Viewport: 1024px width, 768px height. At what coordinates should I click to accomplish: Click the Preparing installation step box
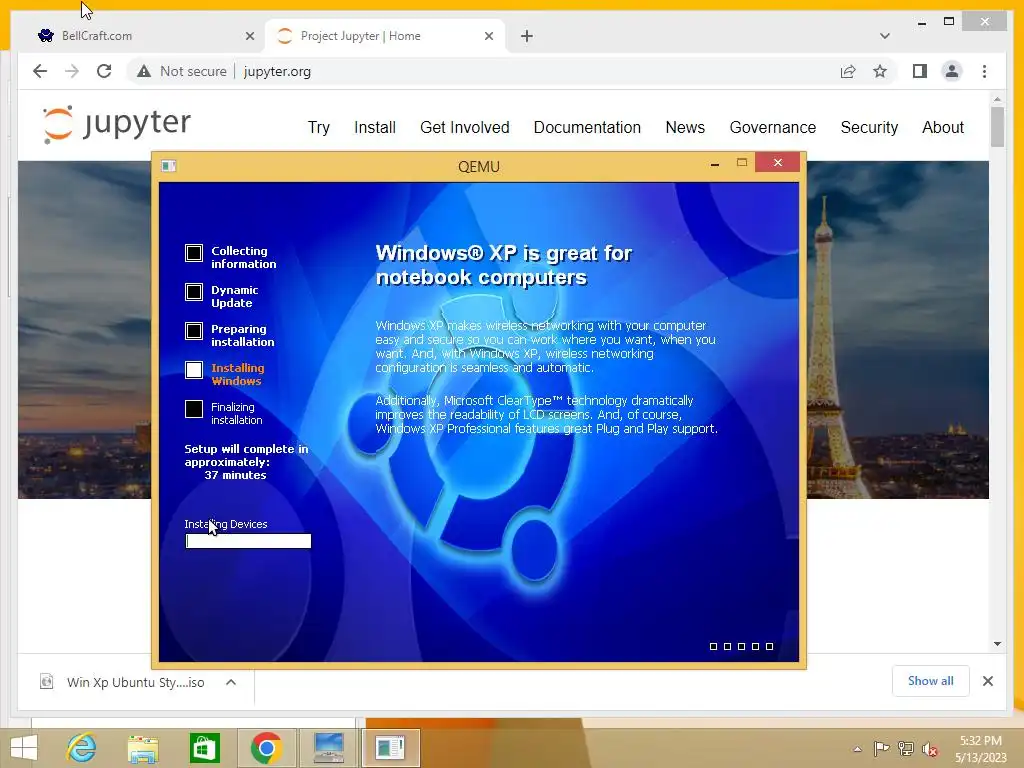pyautogui.click(x=194, y=331)
